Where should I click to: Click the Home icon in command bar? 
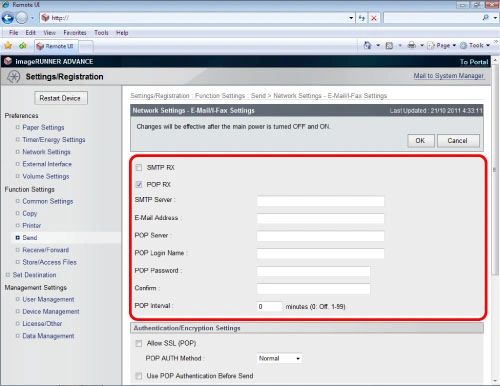pos(367,45)
